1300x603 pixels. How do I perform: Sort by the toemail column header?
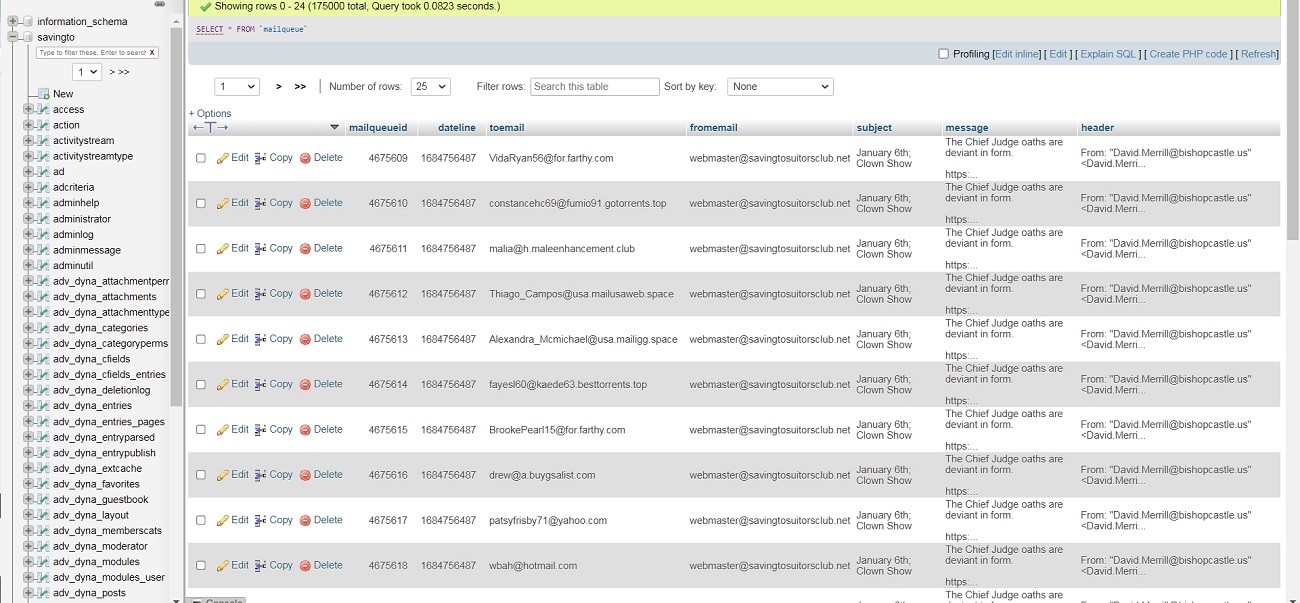point(507,128)
